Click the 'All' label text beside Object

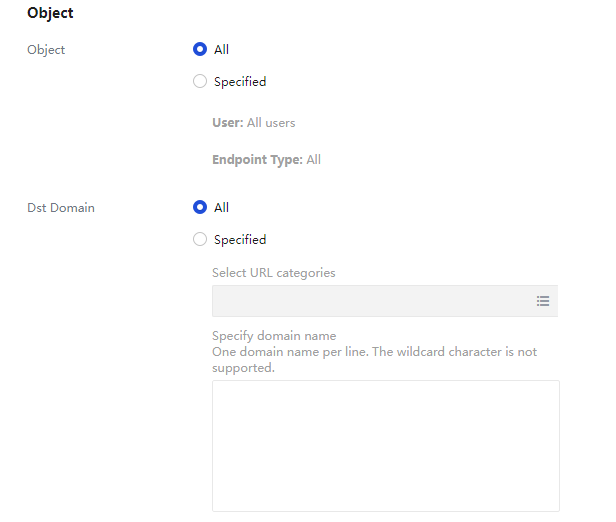[221, 50]
